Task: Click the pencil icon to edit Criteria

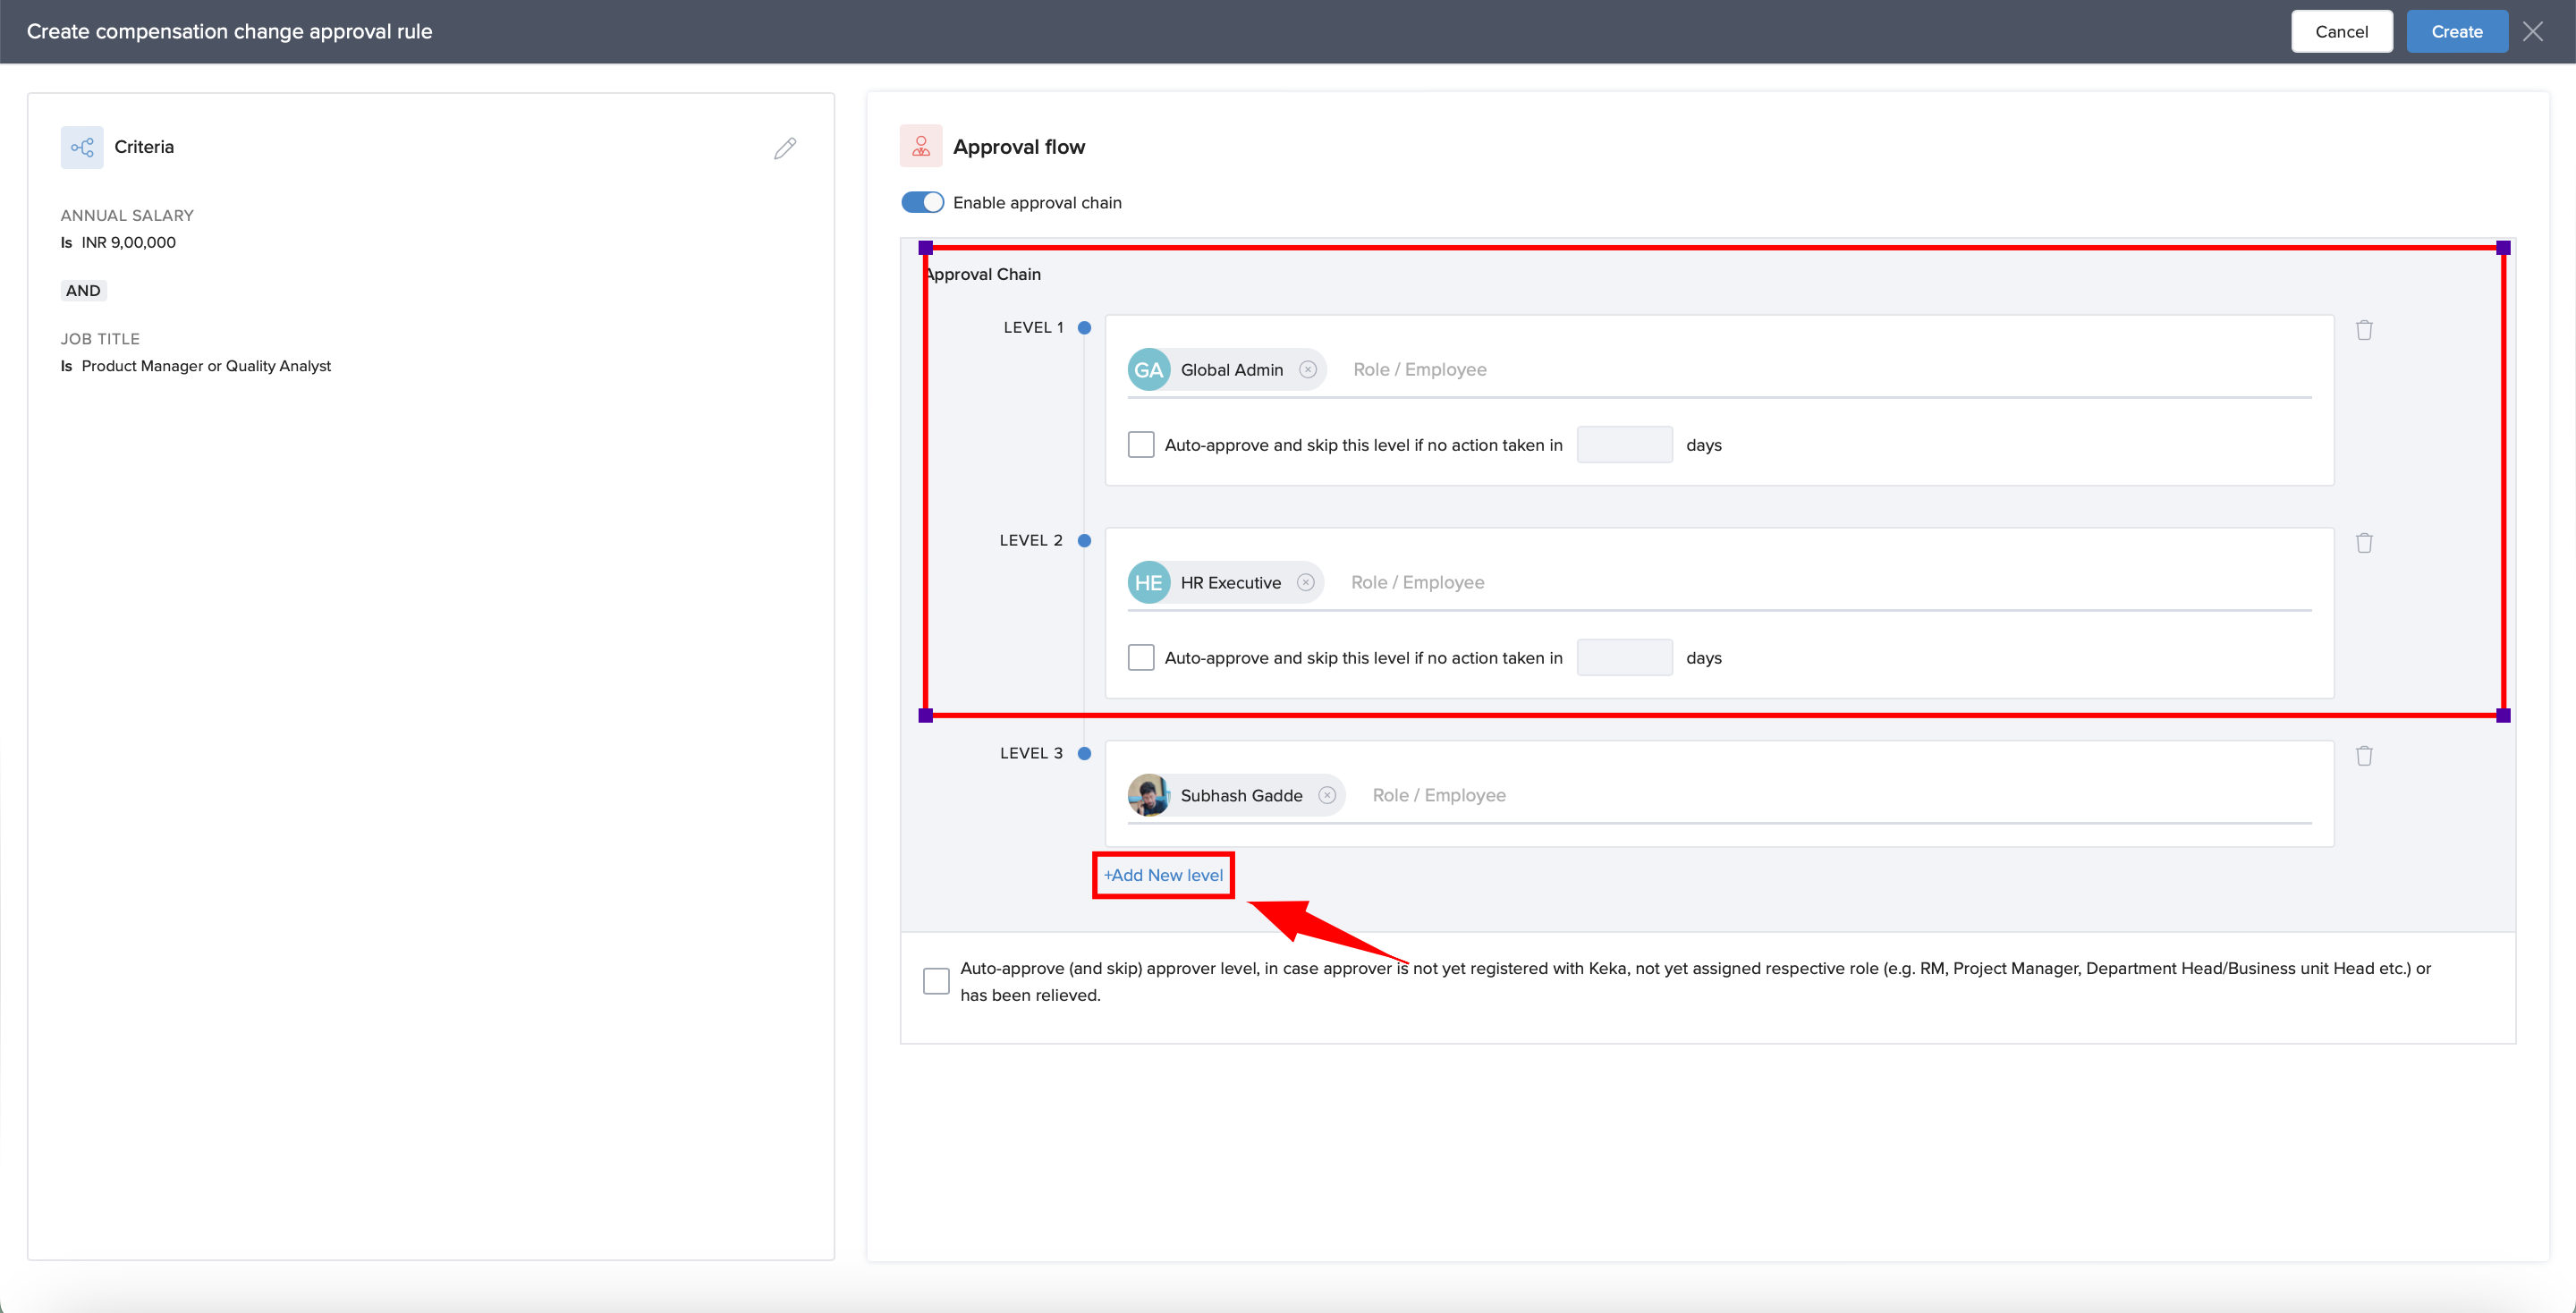Action: [x=785, y=148]
